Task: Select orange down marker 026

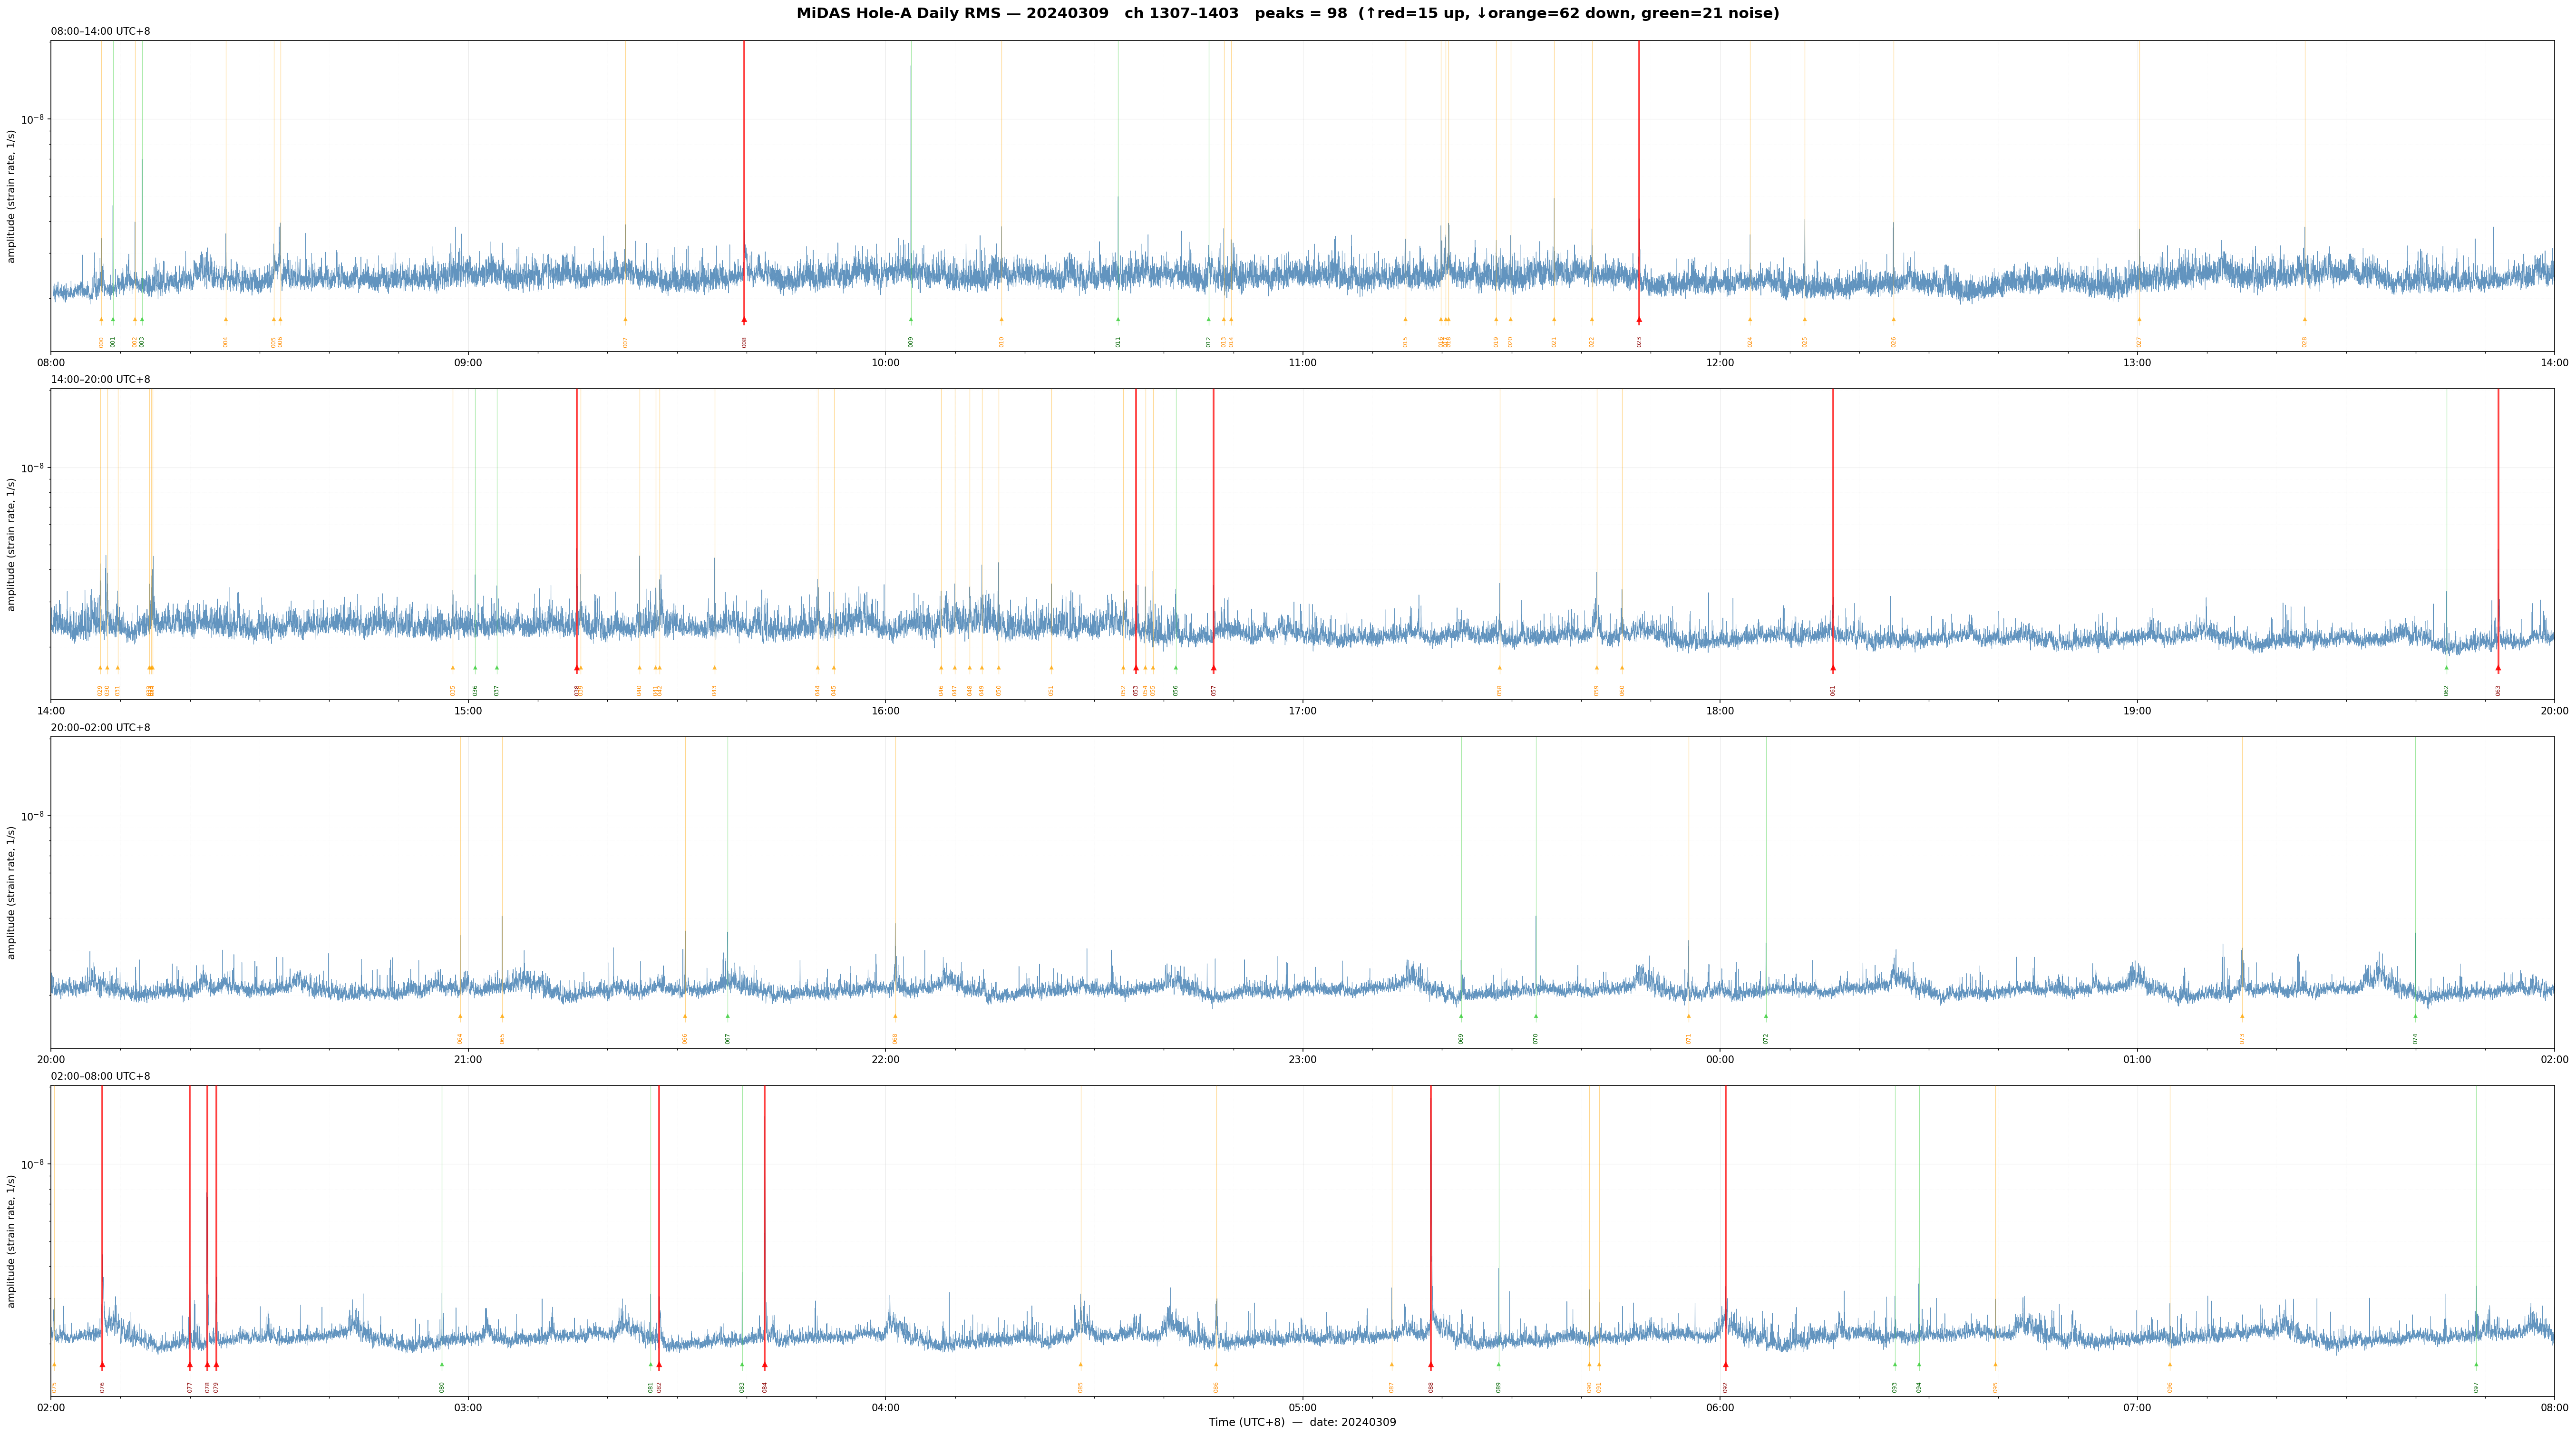Action: tap(1893, 320)
